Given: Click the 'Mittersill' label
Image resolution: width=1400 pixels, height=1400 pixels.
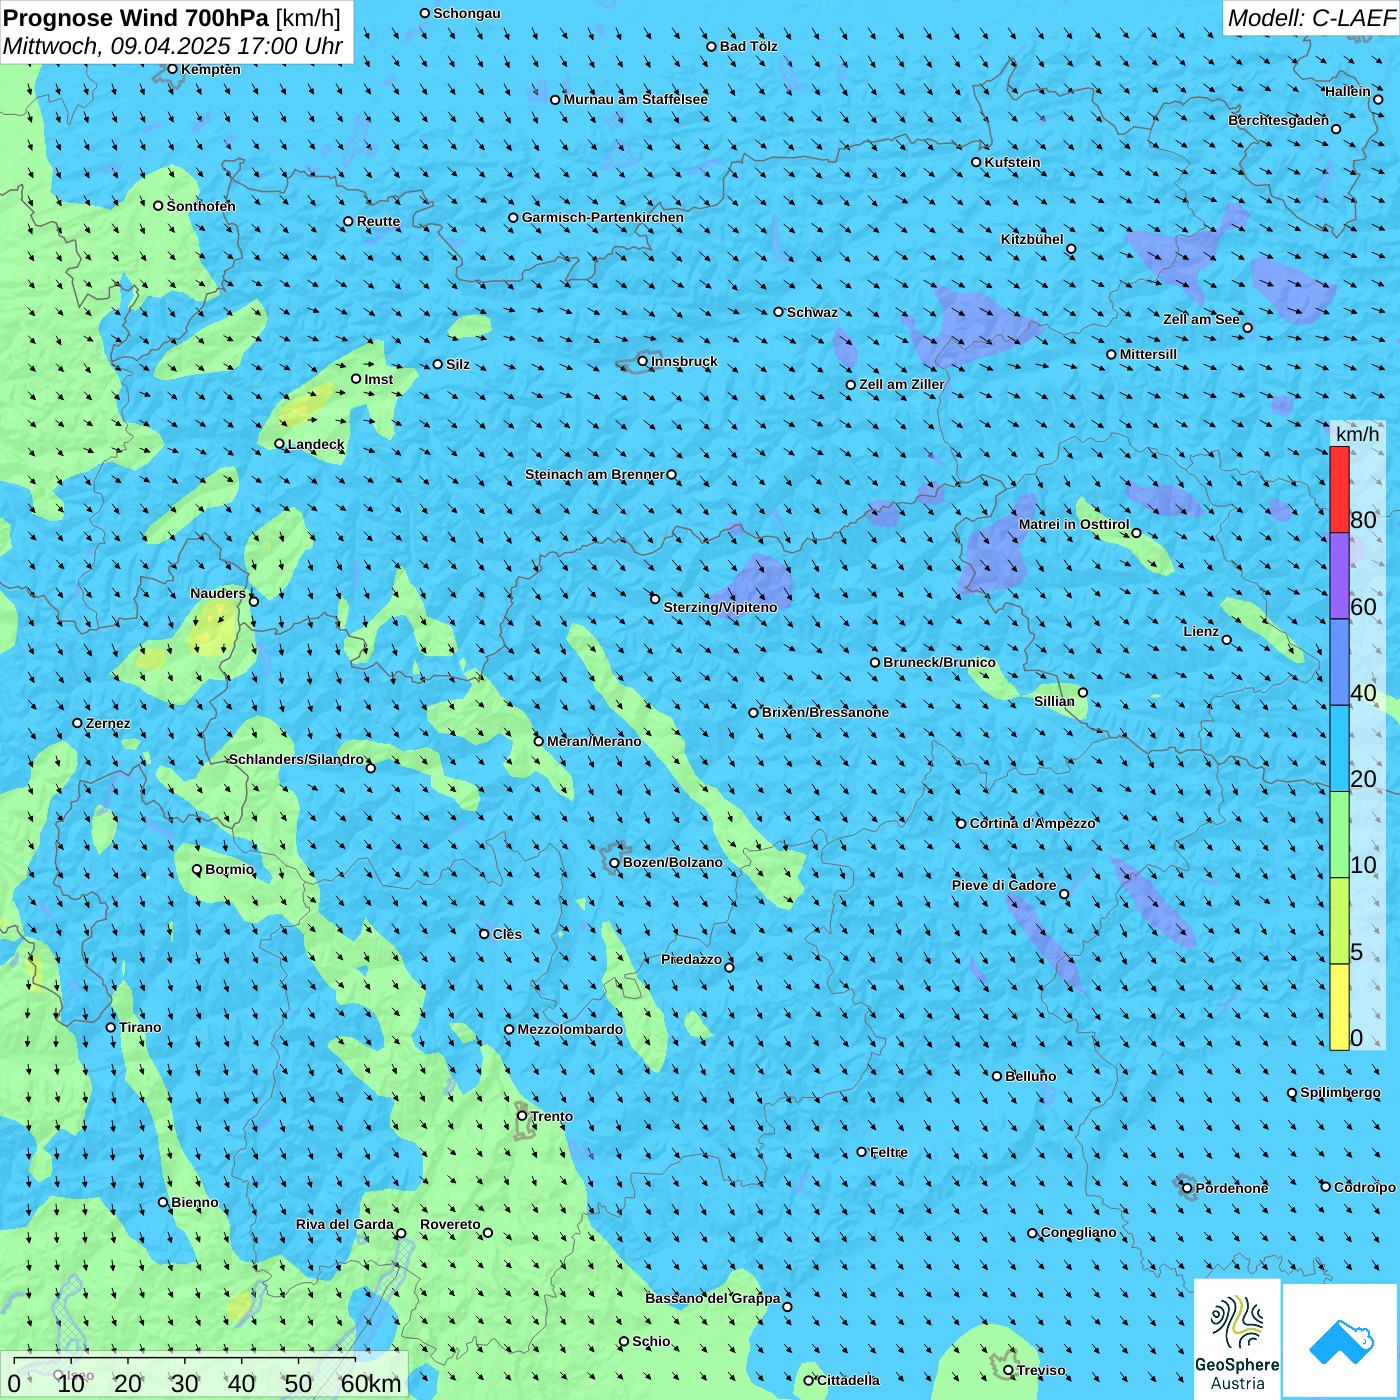Looking at the screenshot, I should (1148, 354).
